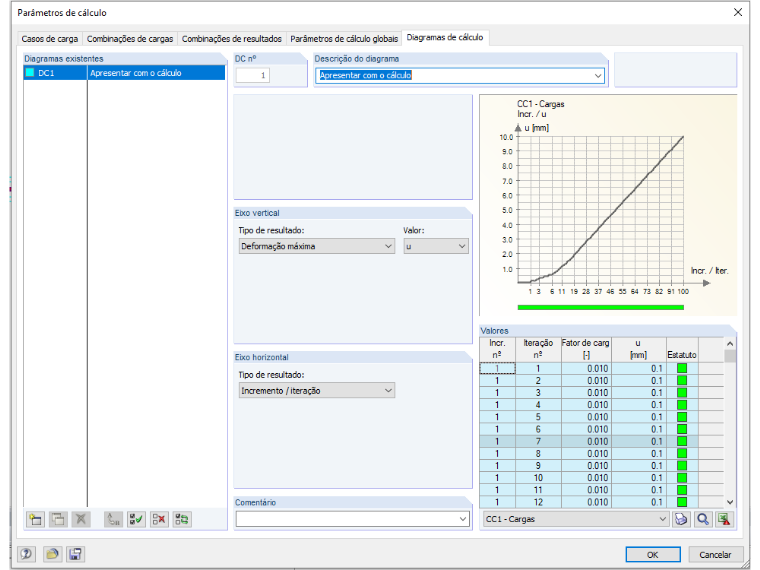
Task: Close the Parâmetros de cálculo dialog
Action: pyautogui.click(x=738, y=12)
